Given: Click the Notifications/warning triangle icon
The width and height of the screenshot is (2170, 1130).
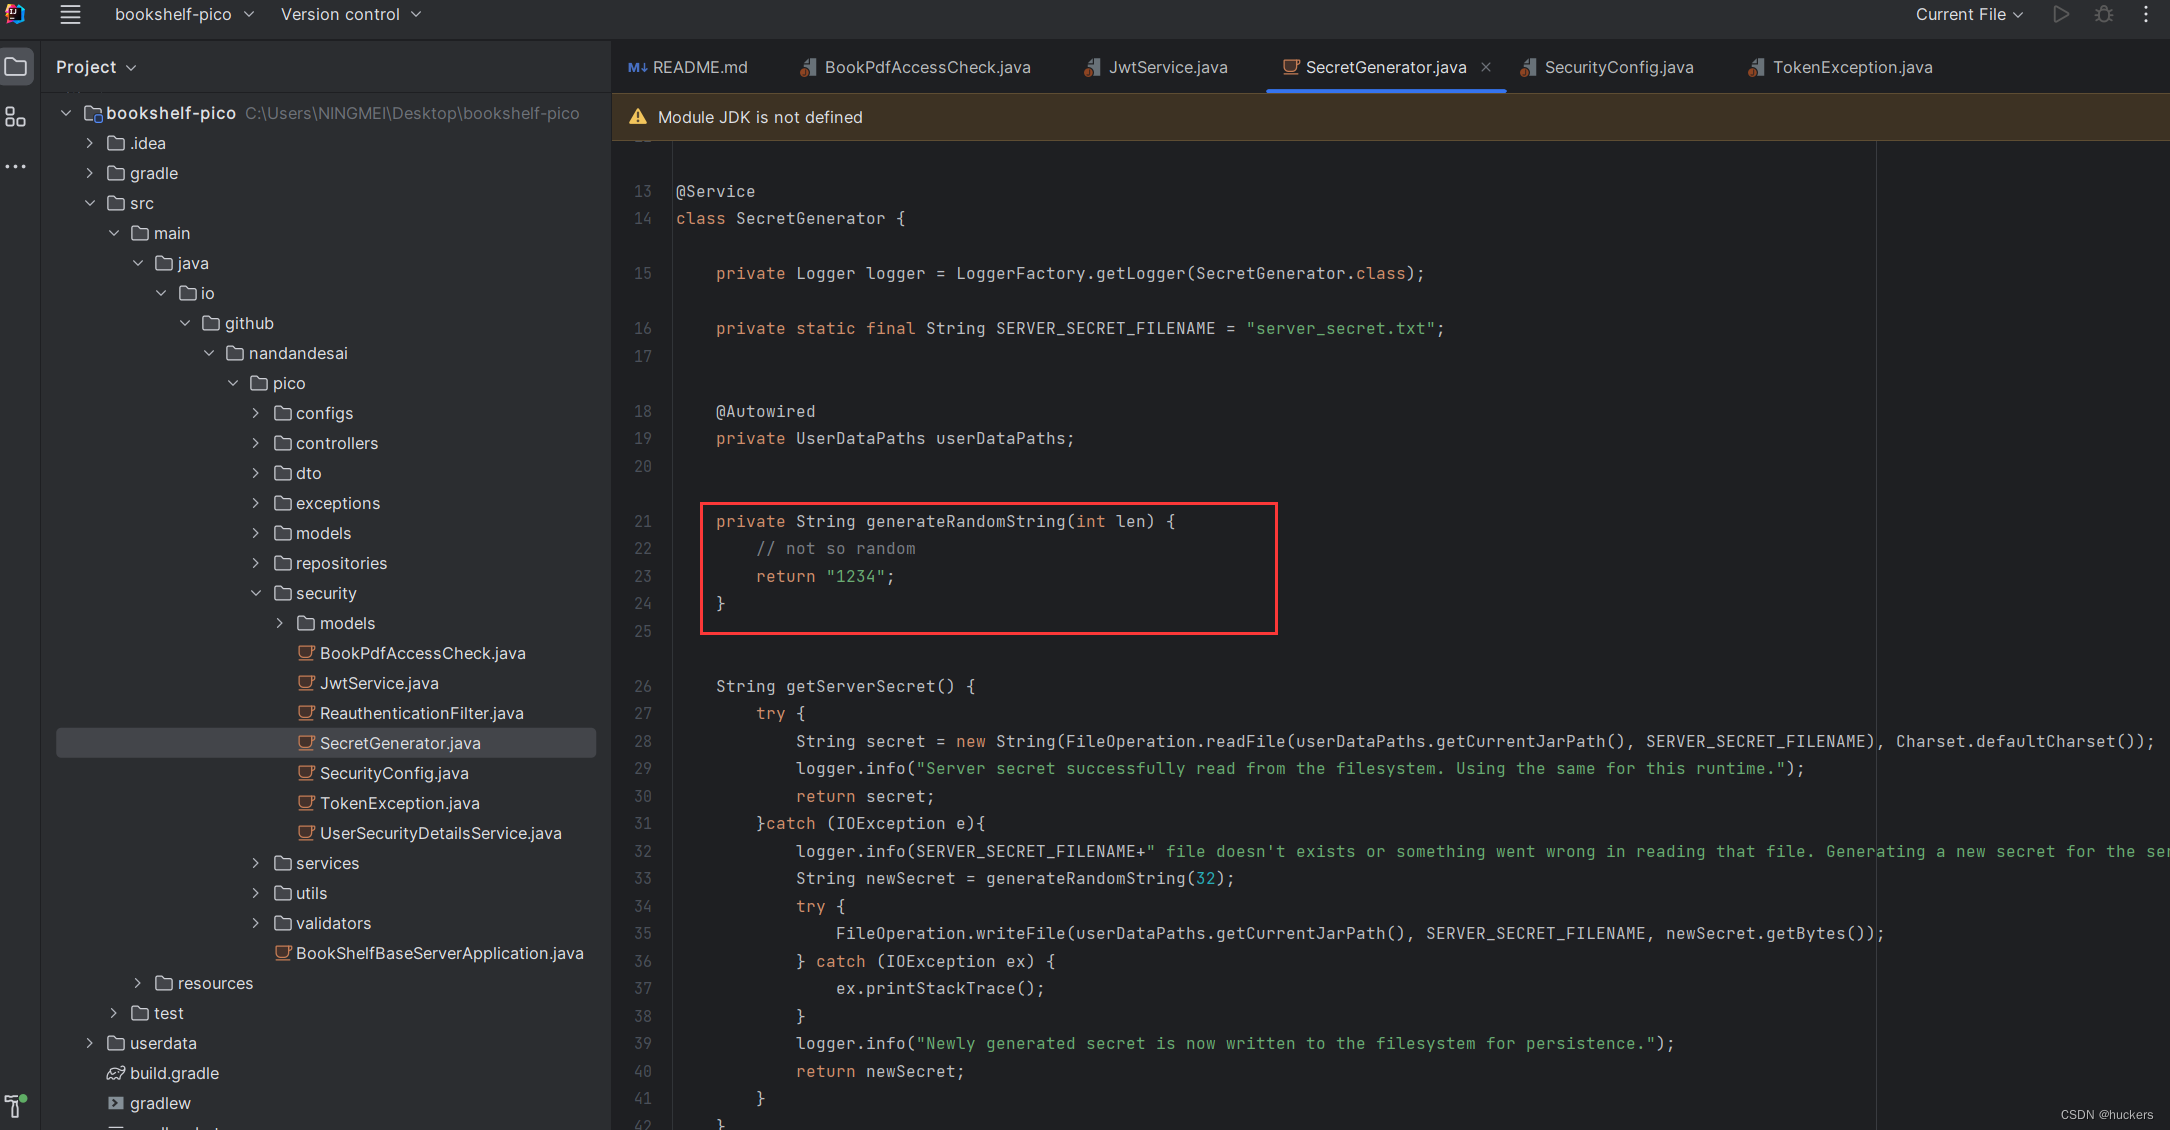Looking at the screenshot, I should click(x=637, y=116).
